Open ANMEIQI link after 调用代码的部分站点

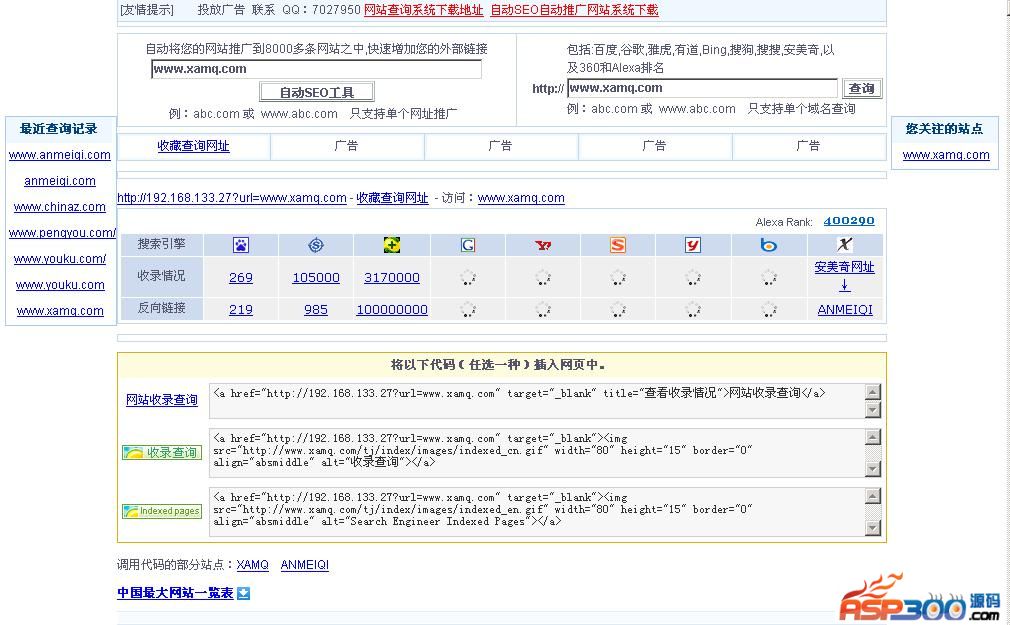[305, 565]
